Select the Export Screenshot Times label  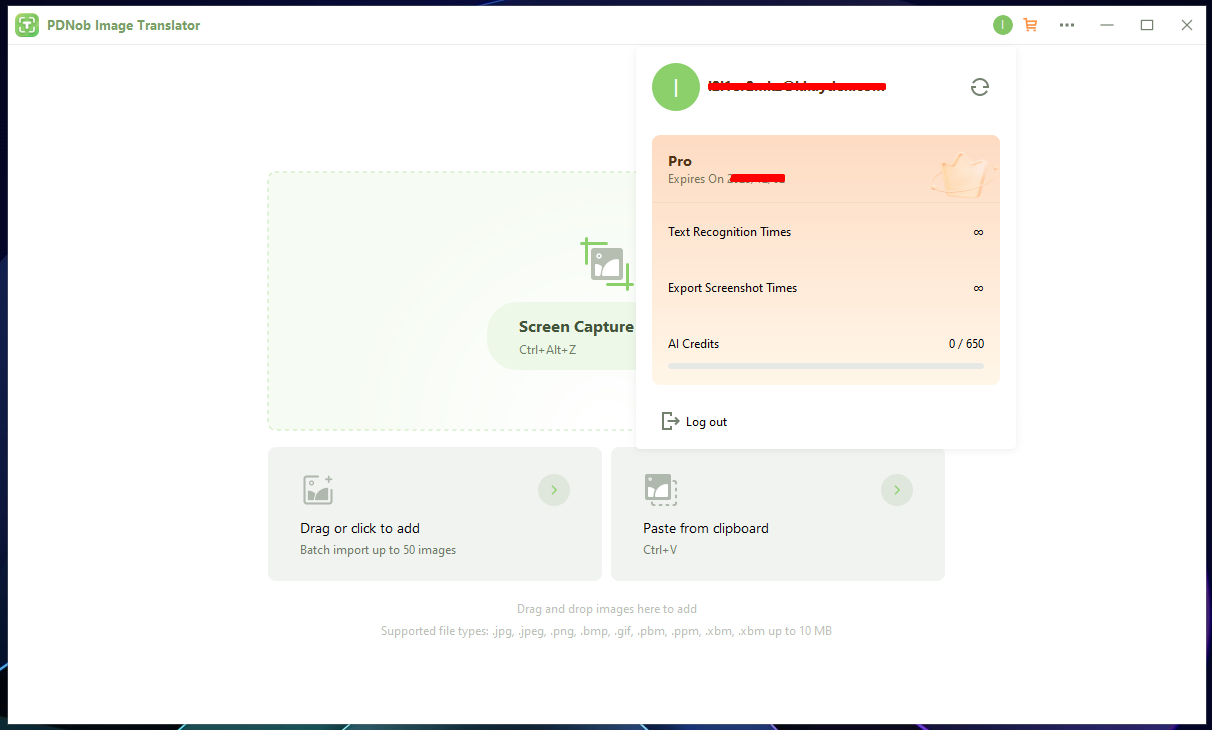[732, 288]
